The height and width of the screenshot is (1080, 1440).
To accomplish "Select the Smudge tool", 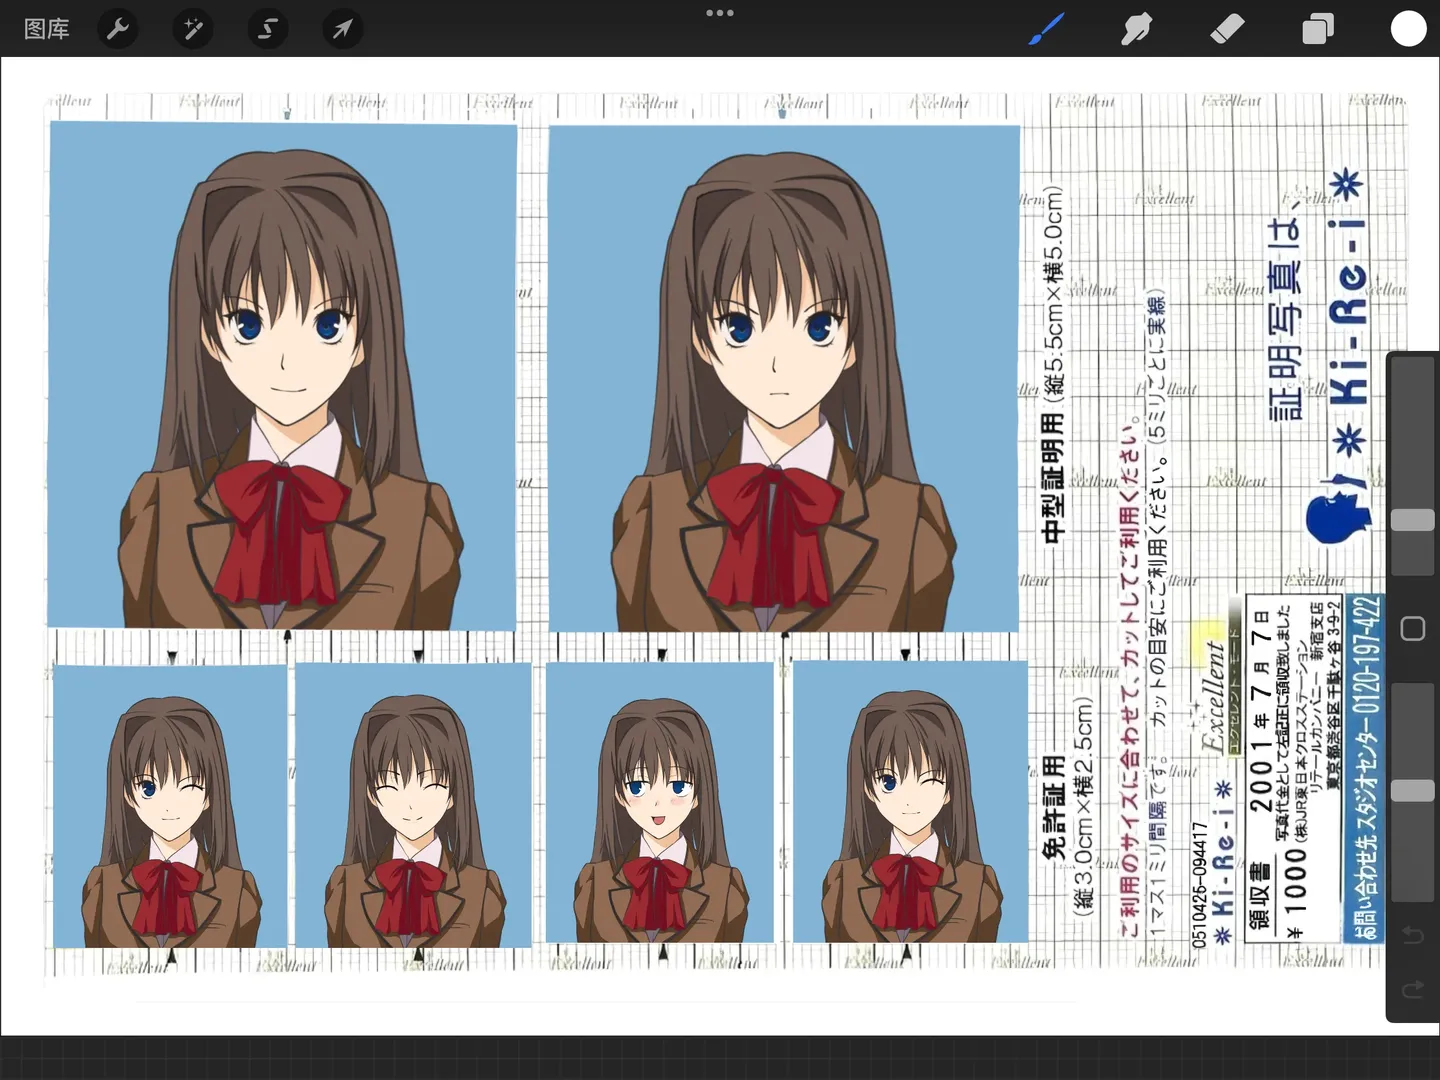I will point(1137,29).
